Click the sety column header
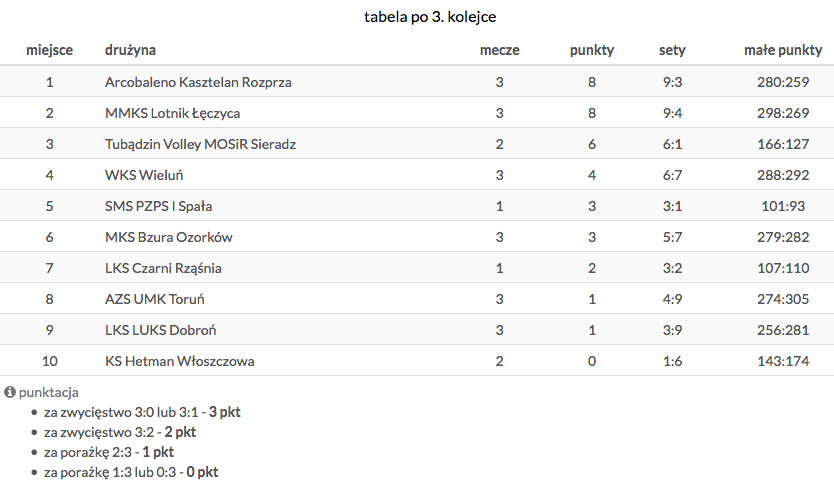The image size is (834, 499). 672,50
